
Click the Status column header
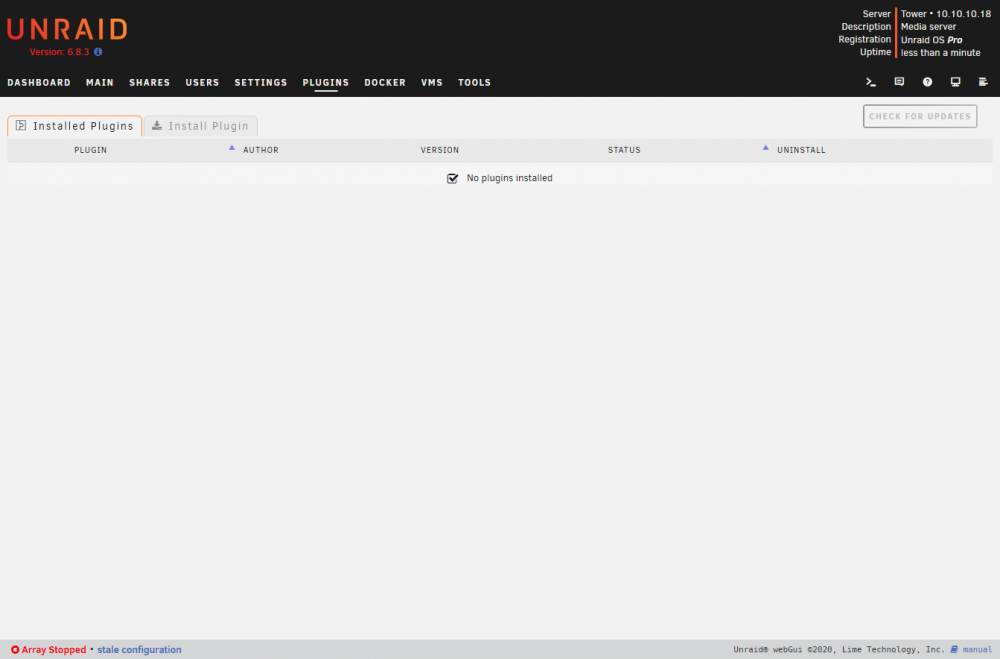(x=624, y=150)
